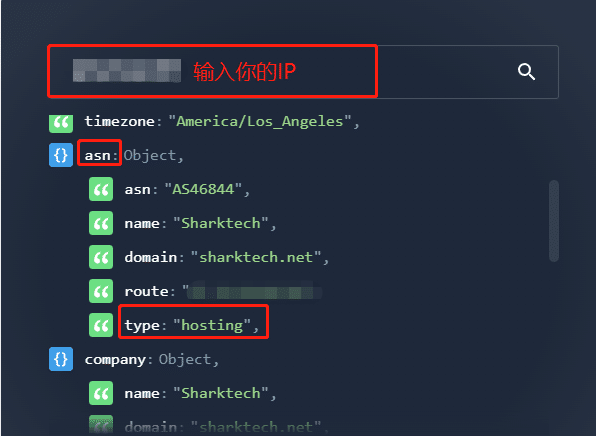Click string icon beside type hosting
This screenshot has height=436, width=596.
(x=101, y=325)
